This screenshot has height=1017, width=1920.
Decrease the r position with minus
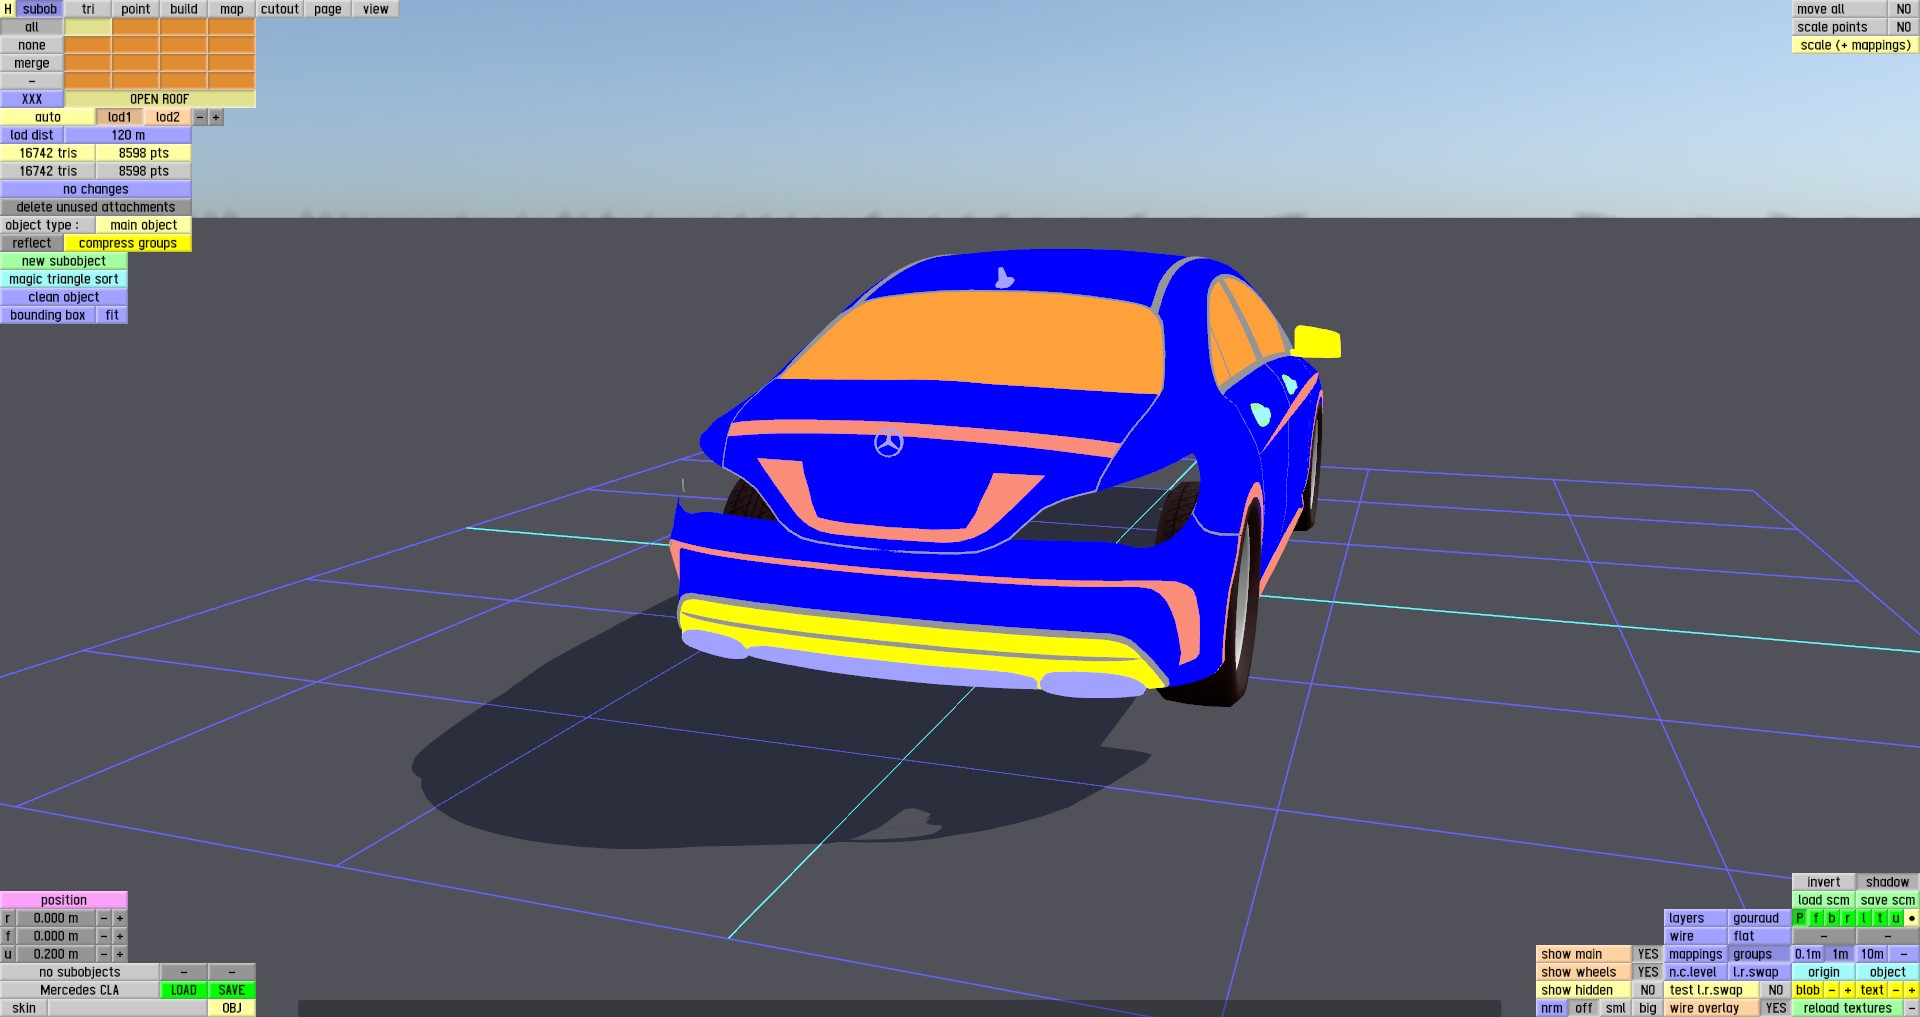pos(104,918)
